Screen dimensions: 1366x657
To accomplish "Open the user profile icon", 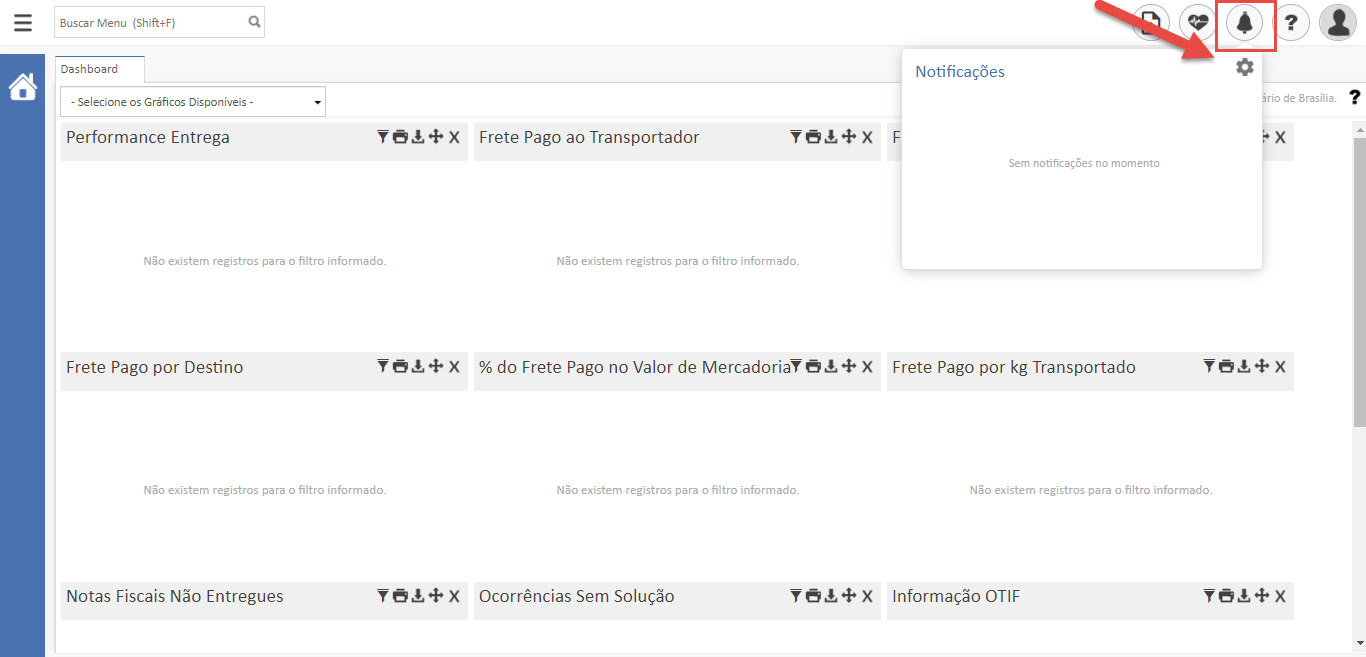I will pos(1337,22).
